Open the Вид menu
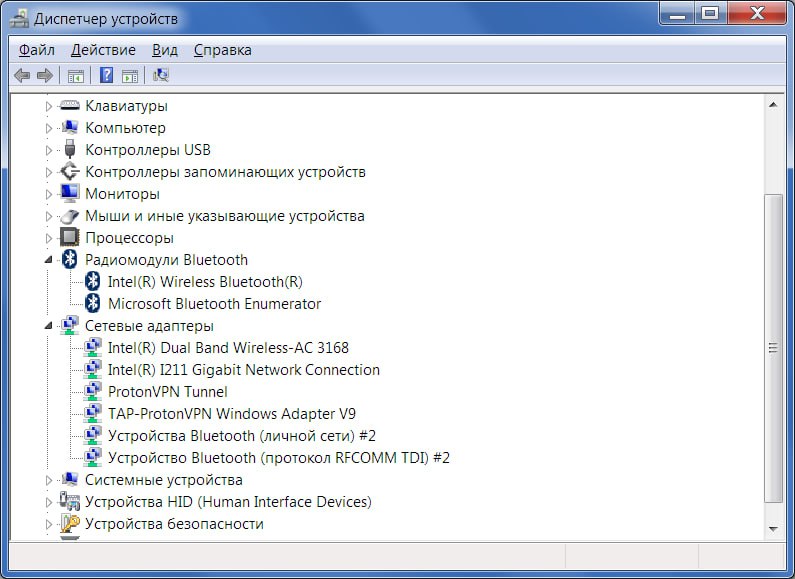 [165, 50]
